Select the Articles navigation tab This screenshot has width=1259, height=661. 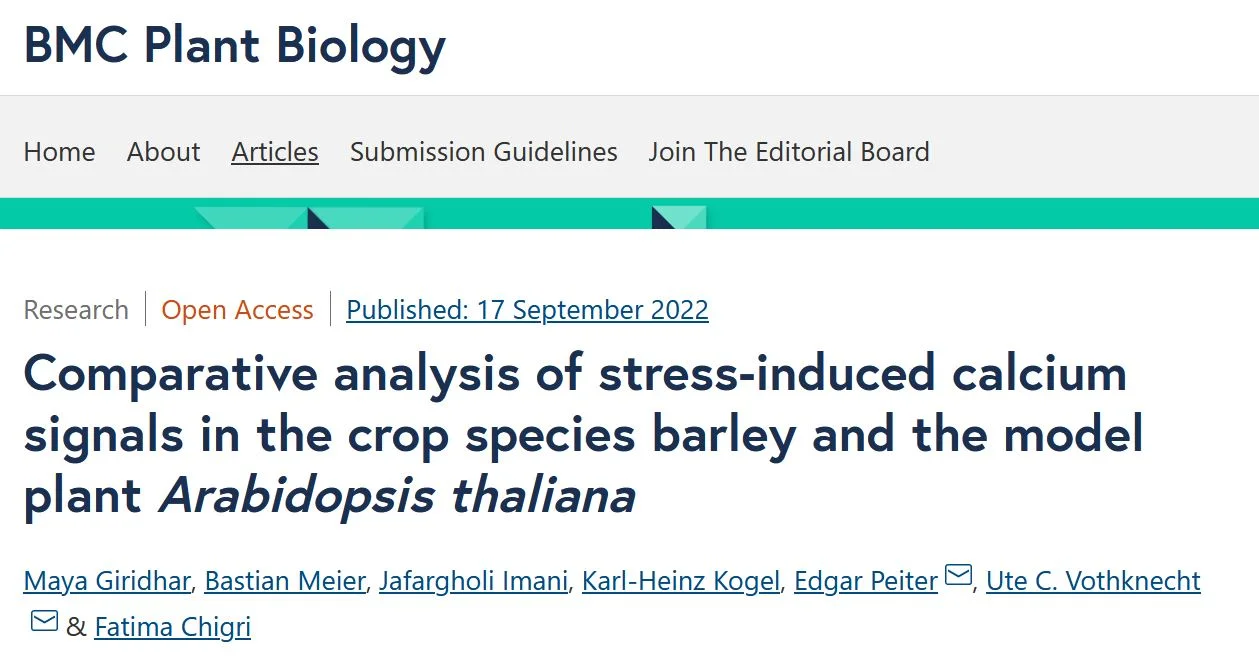pyautogui.click(x=275, y=152)
